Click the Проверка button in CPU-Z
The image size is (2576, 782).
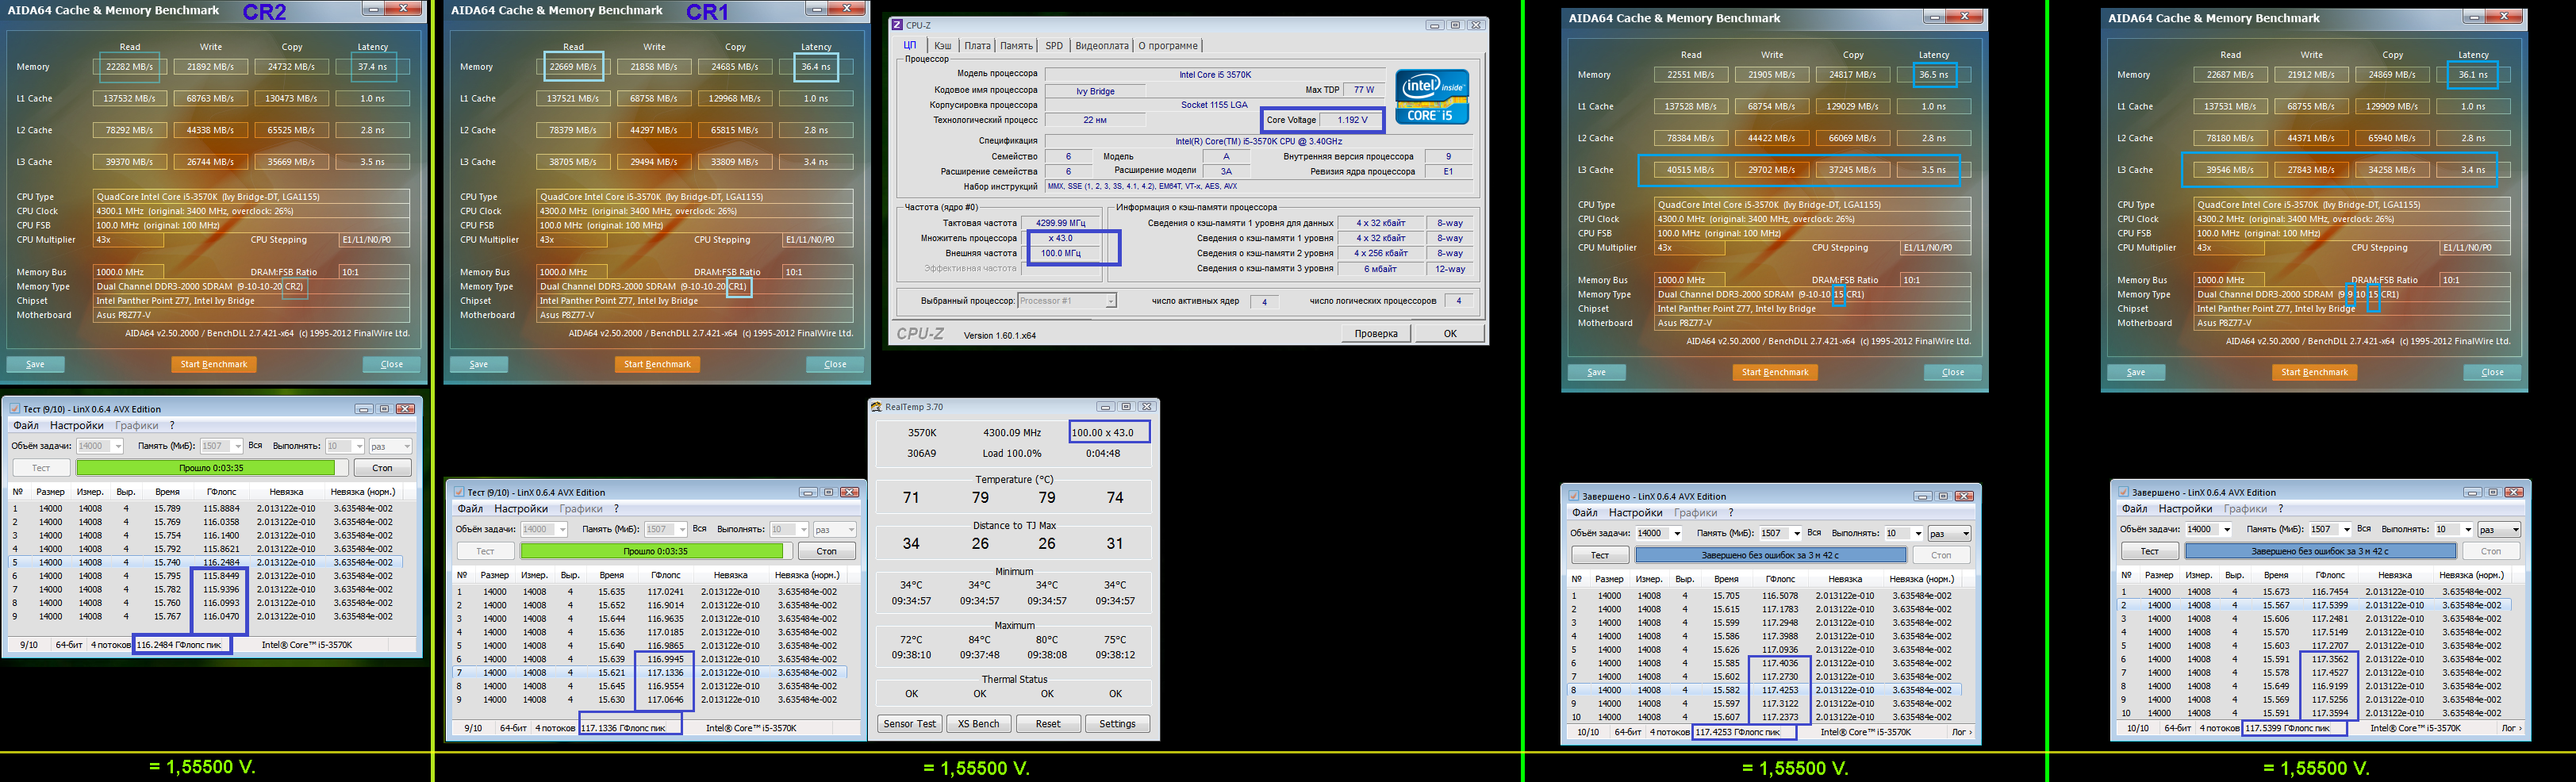pyautogui.click(x=1376, y=334)
